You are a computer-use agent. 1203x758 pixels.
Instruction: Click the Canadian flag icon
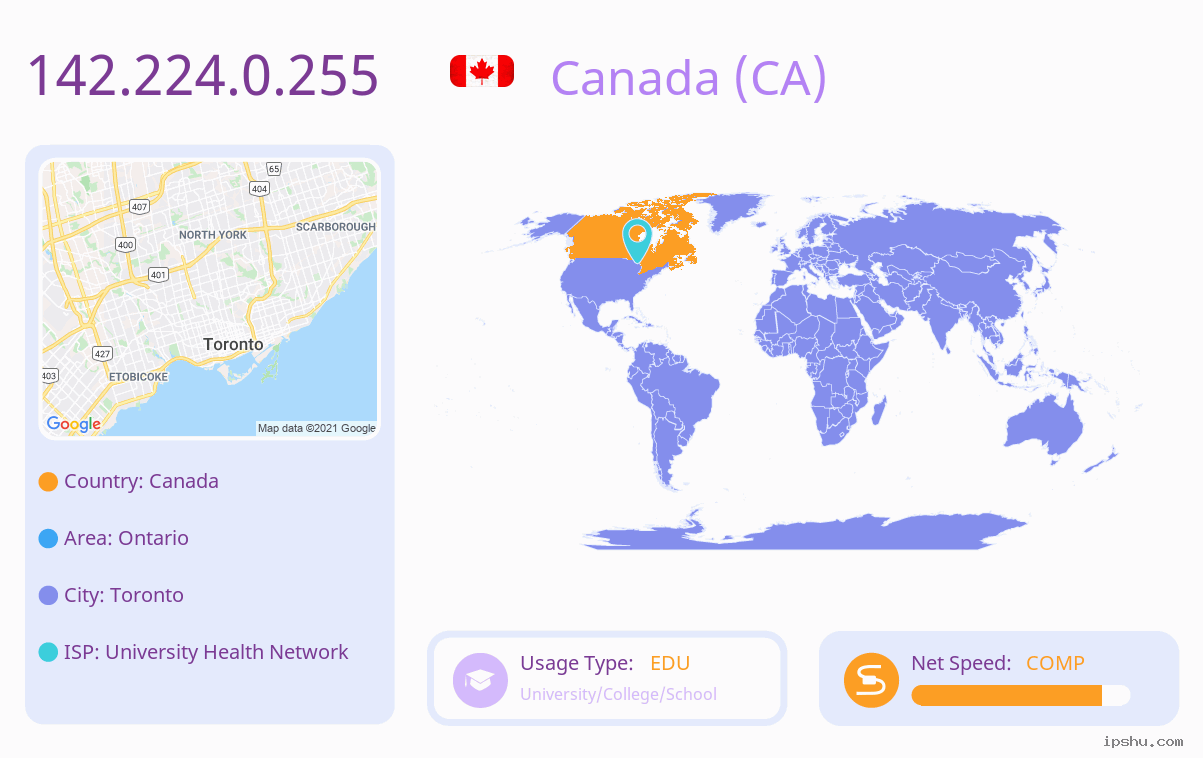coord(482,71)
